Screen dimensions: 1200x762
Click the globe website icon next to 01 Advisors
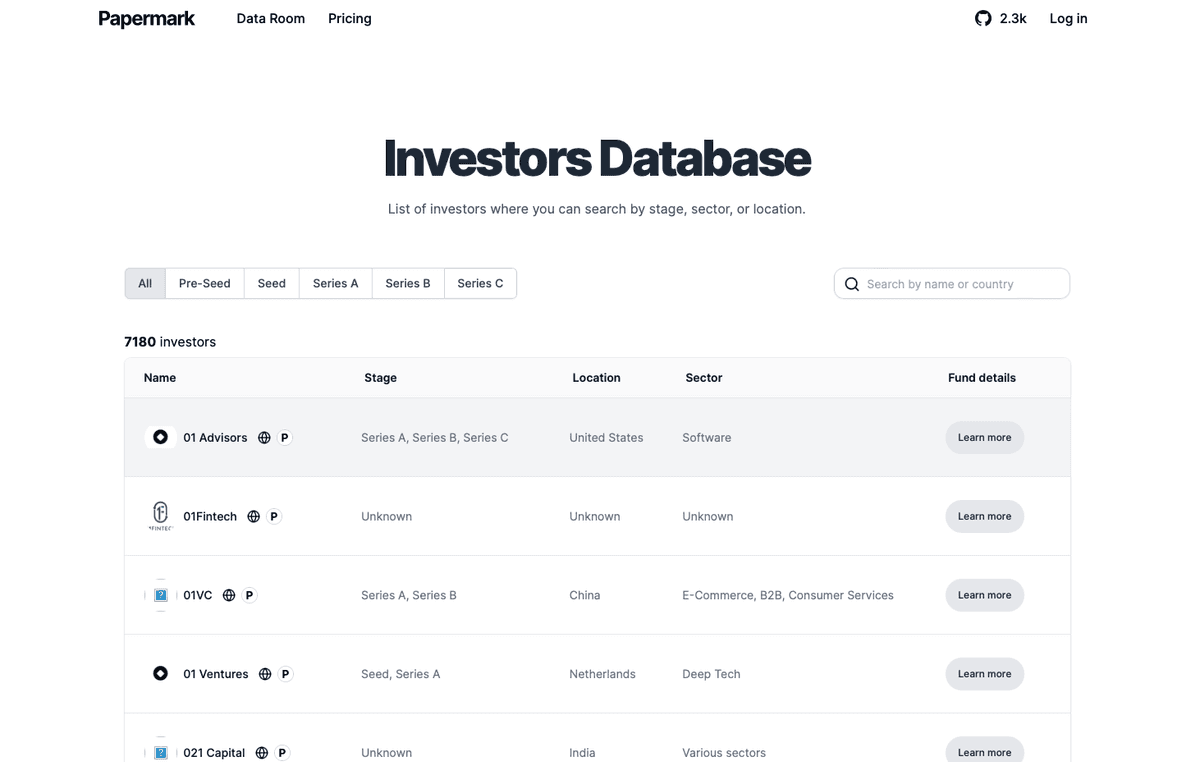(263, 437)
